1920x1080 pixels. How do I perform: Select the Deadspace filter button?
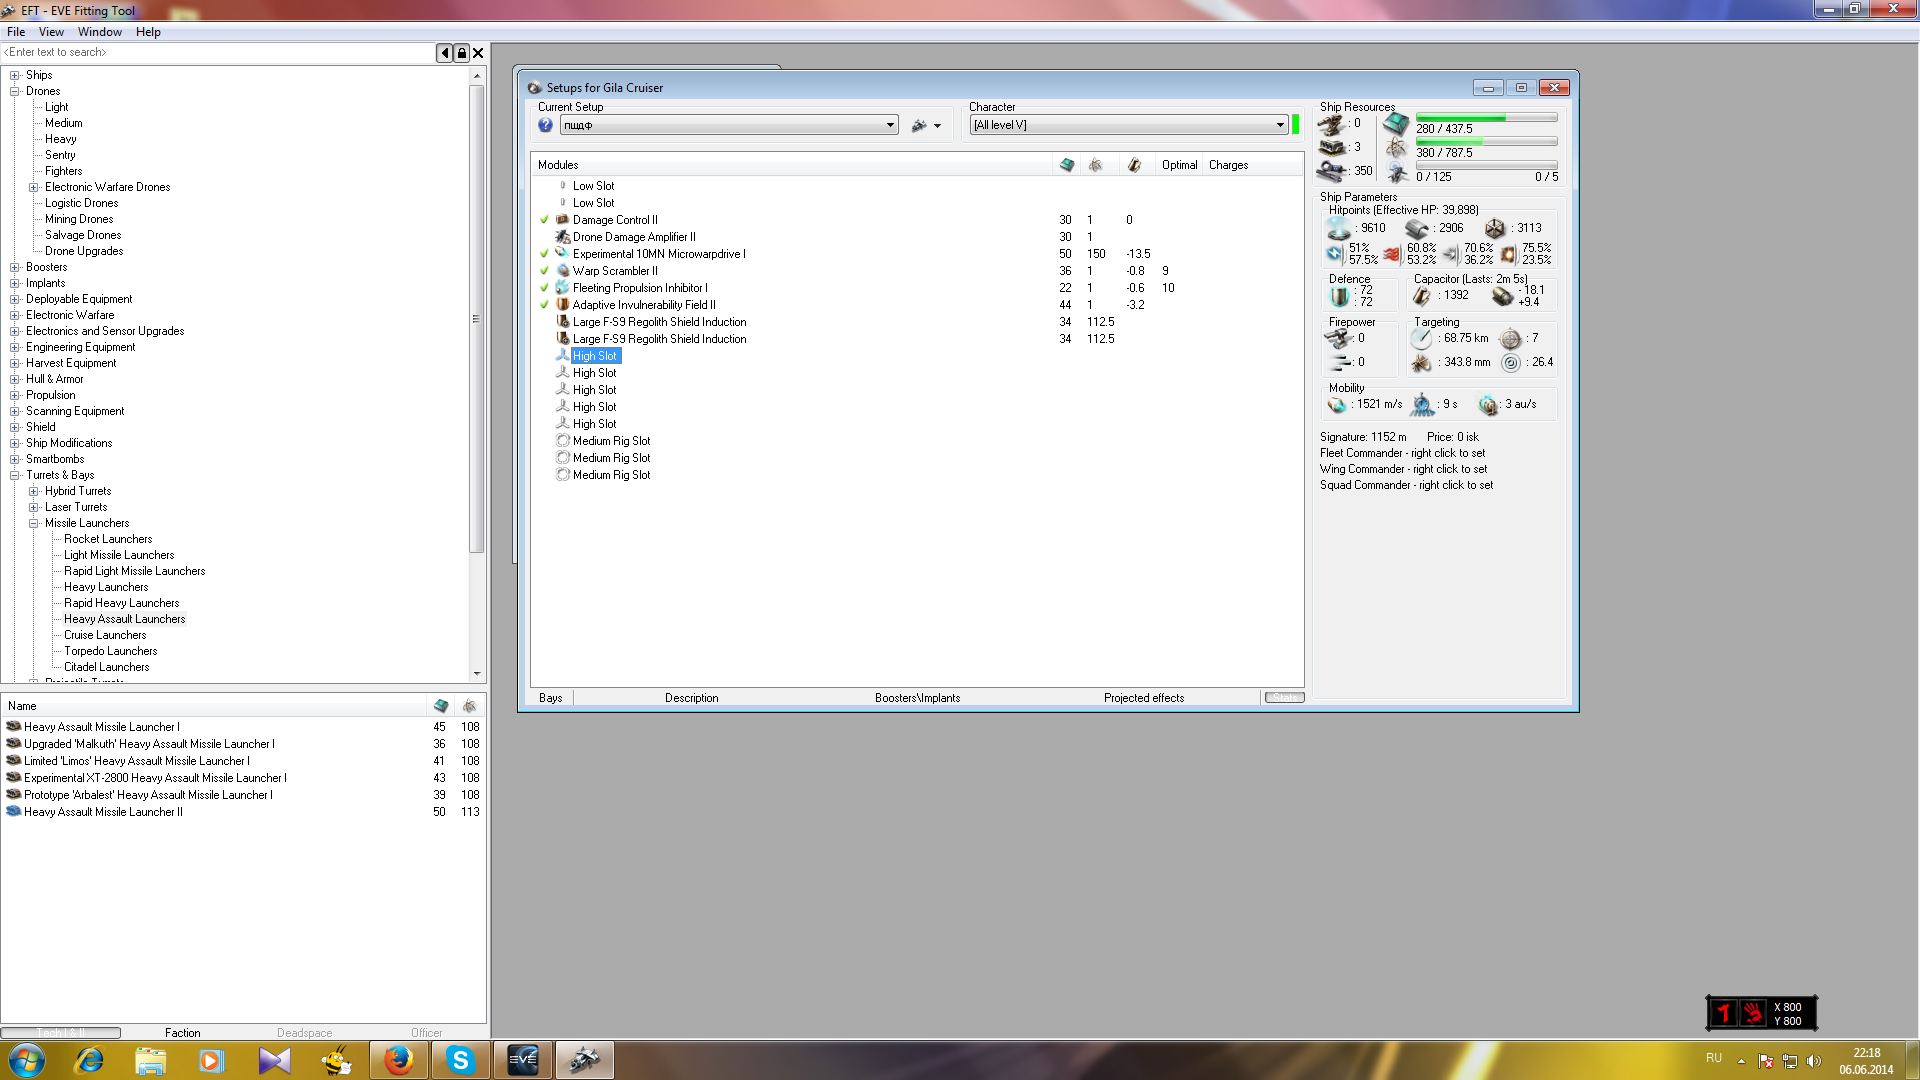coord(304,1033)
